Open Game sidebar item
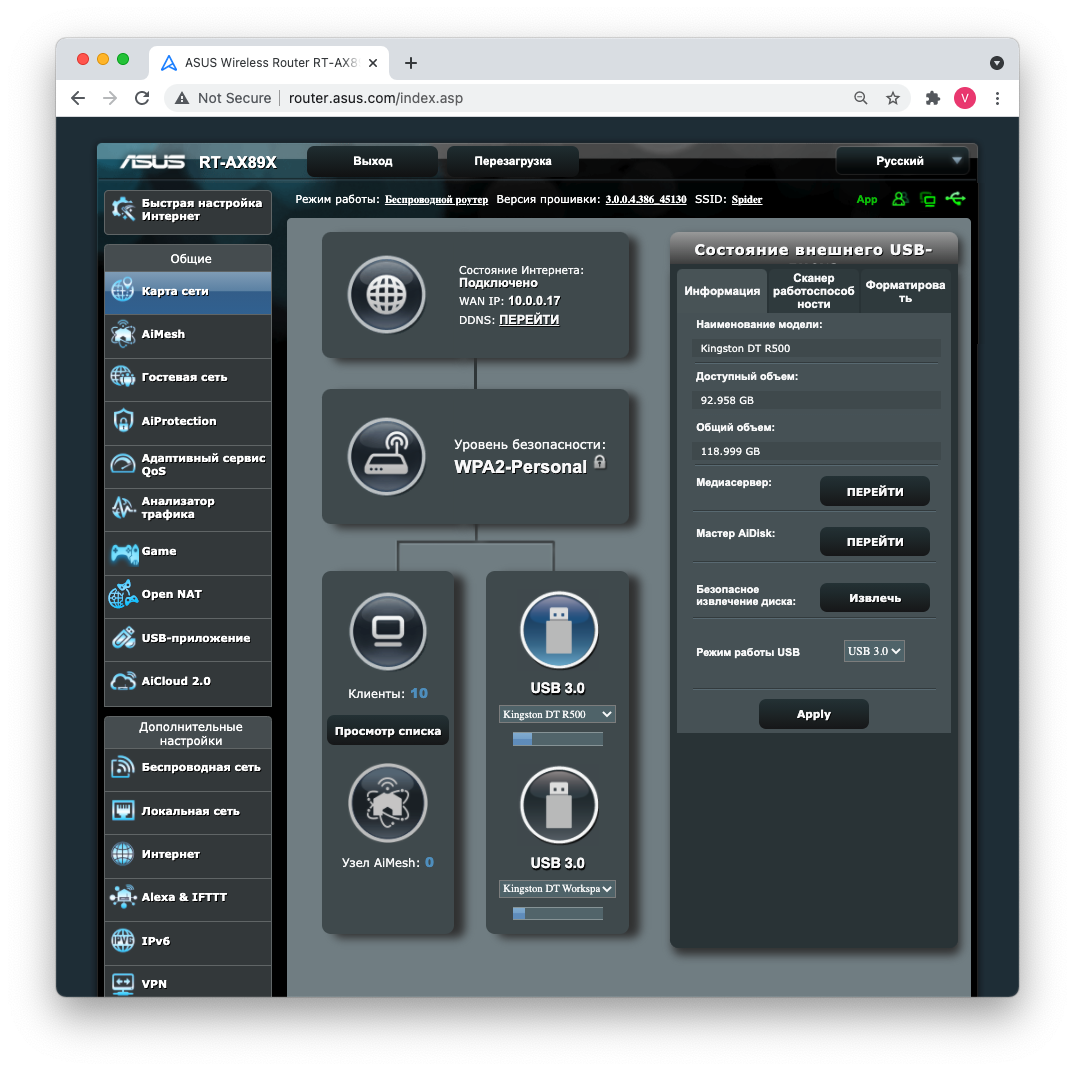The width and height of the screenshot is (1075, 1071). 188,552
